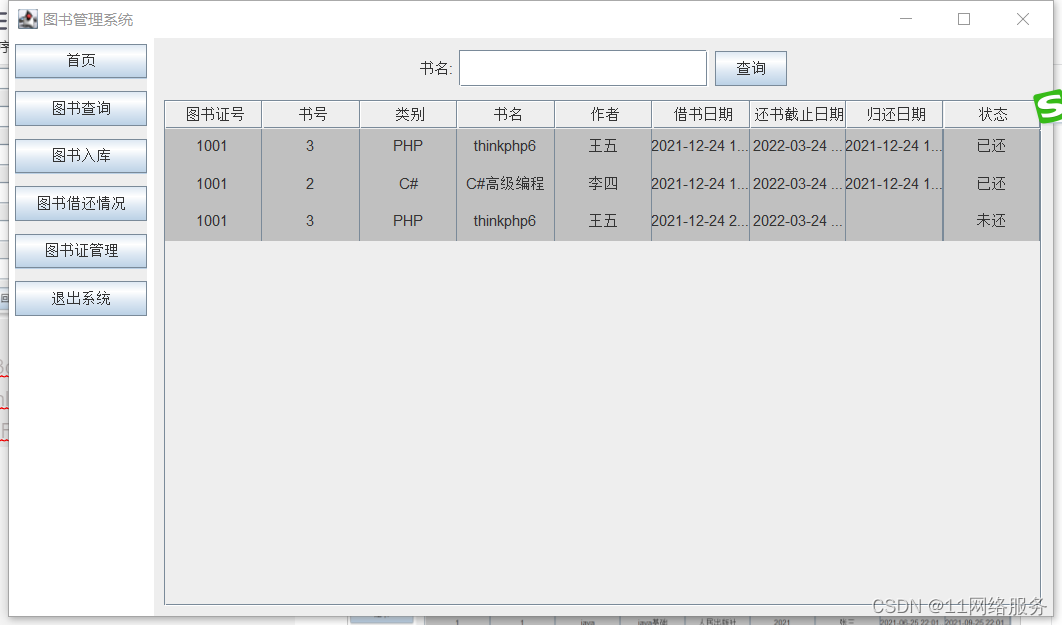Click 图书证号 1001 in the C# row
1062x625 pixels.
[213, 184]
